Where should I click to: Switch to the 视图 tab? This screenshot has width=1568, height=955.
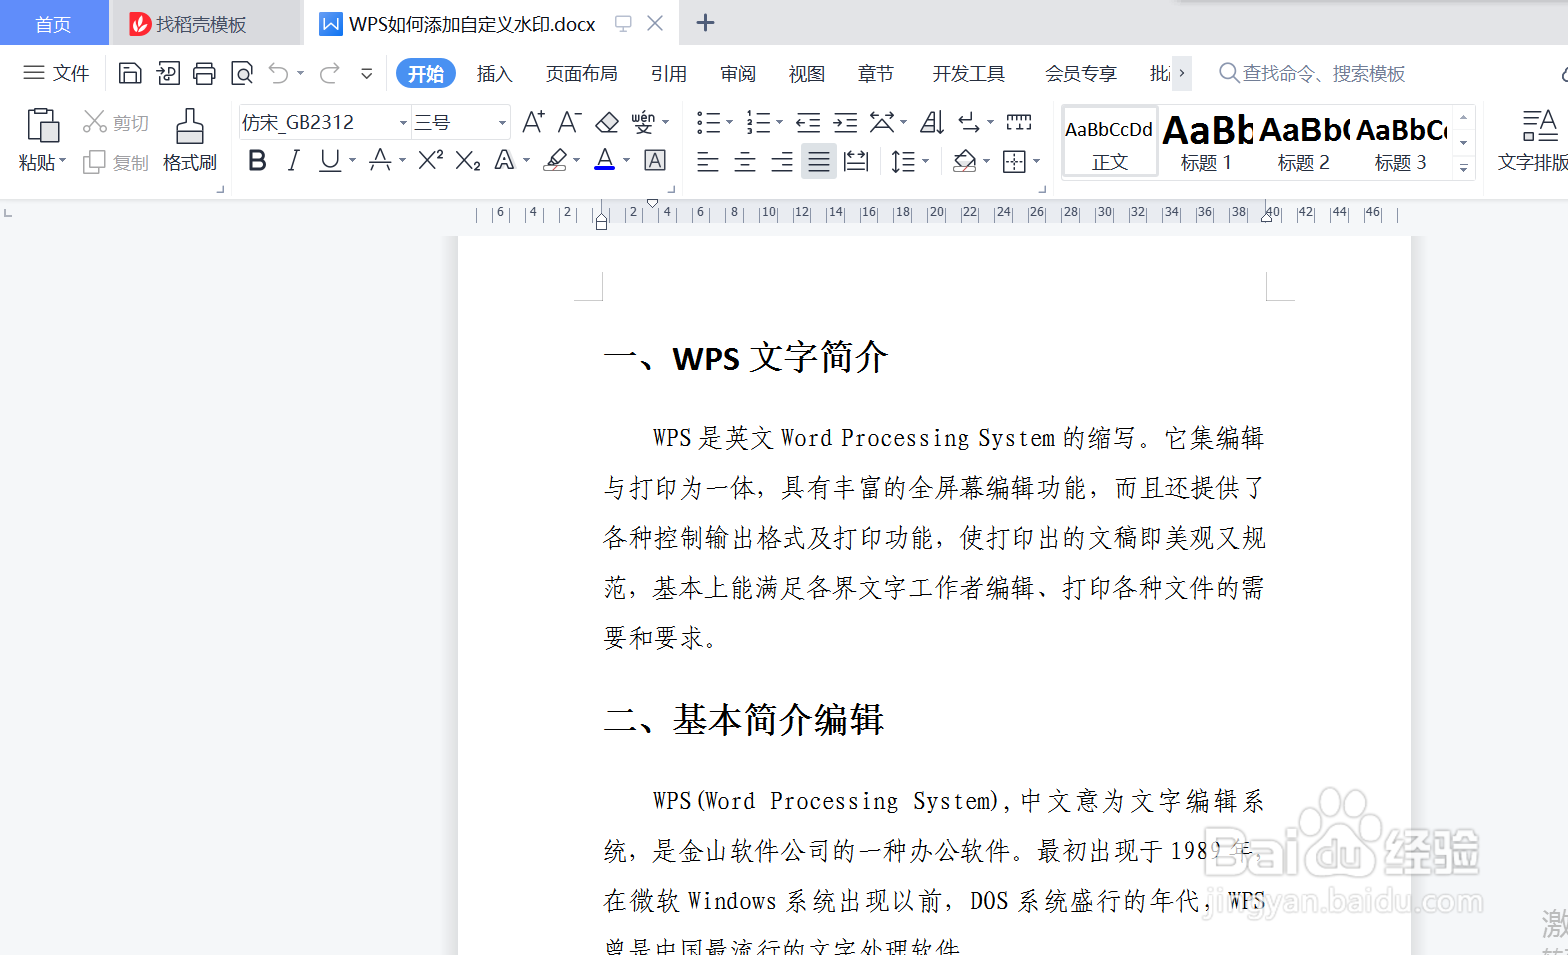click(x=807, y=73)
